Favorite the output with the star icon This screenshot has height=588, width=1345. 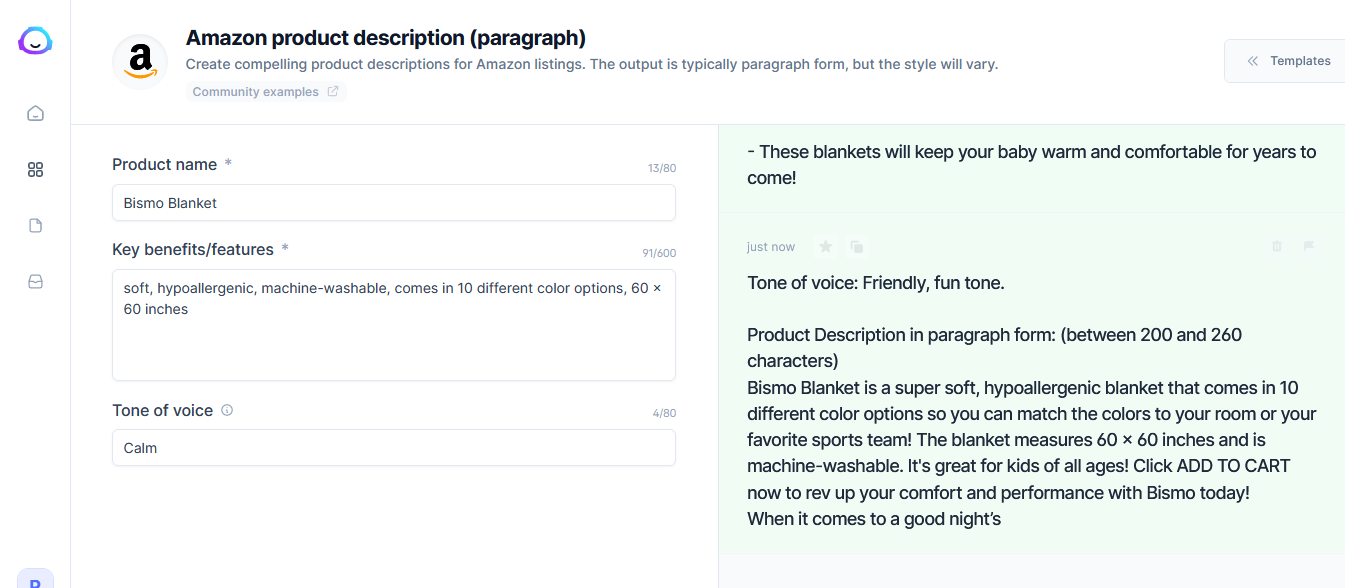click(825, 247)
